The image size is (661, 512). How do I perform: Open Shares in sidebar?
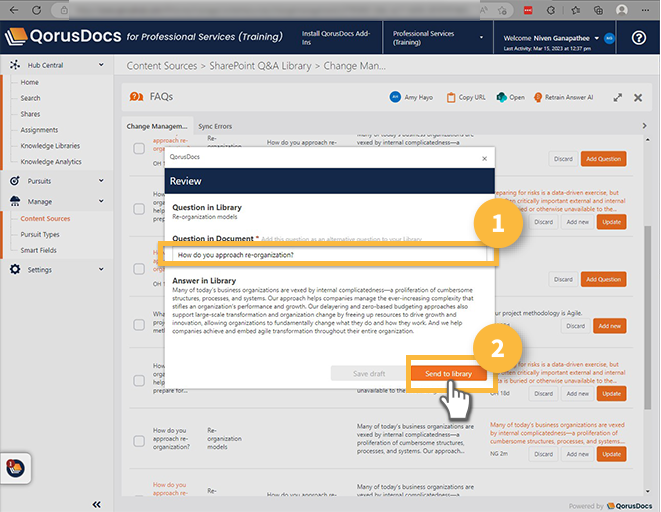tap(30, 114)
